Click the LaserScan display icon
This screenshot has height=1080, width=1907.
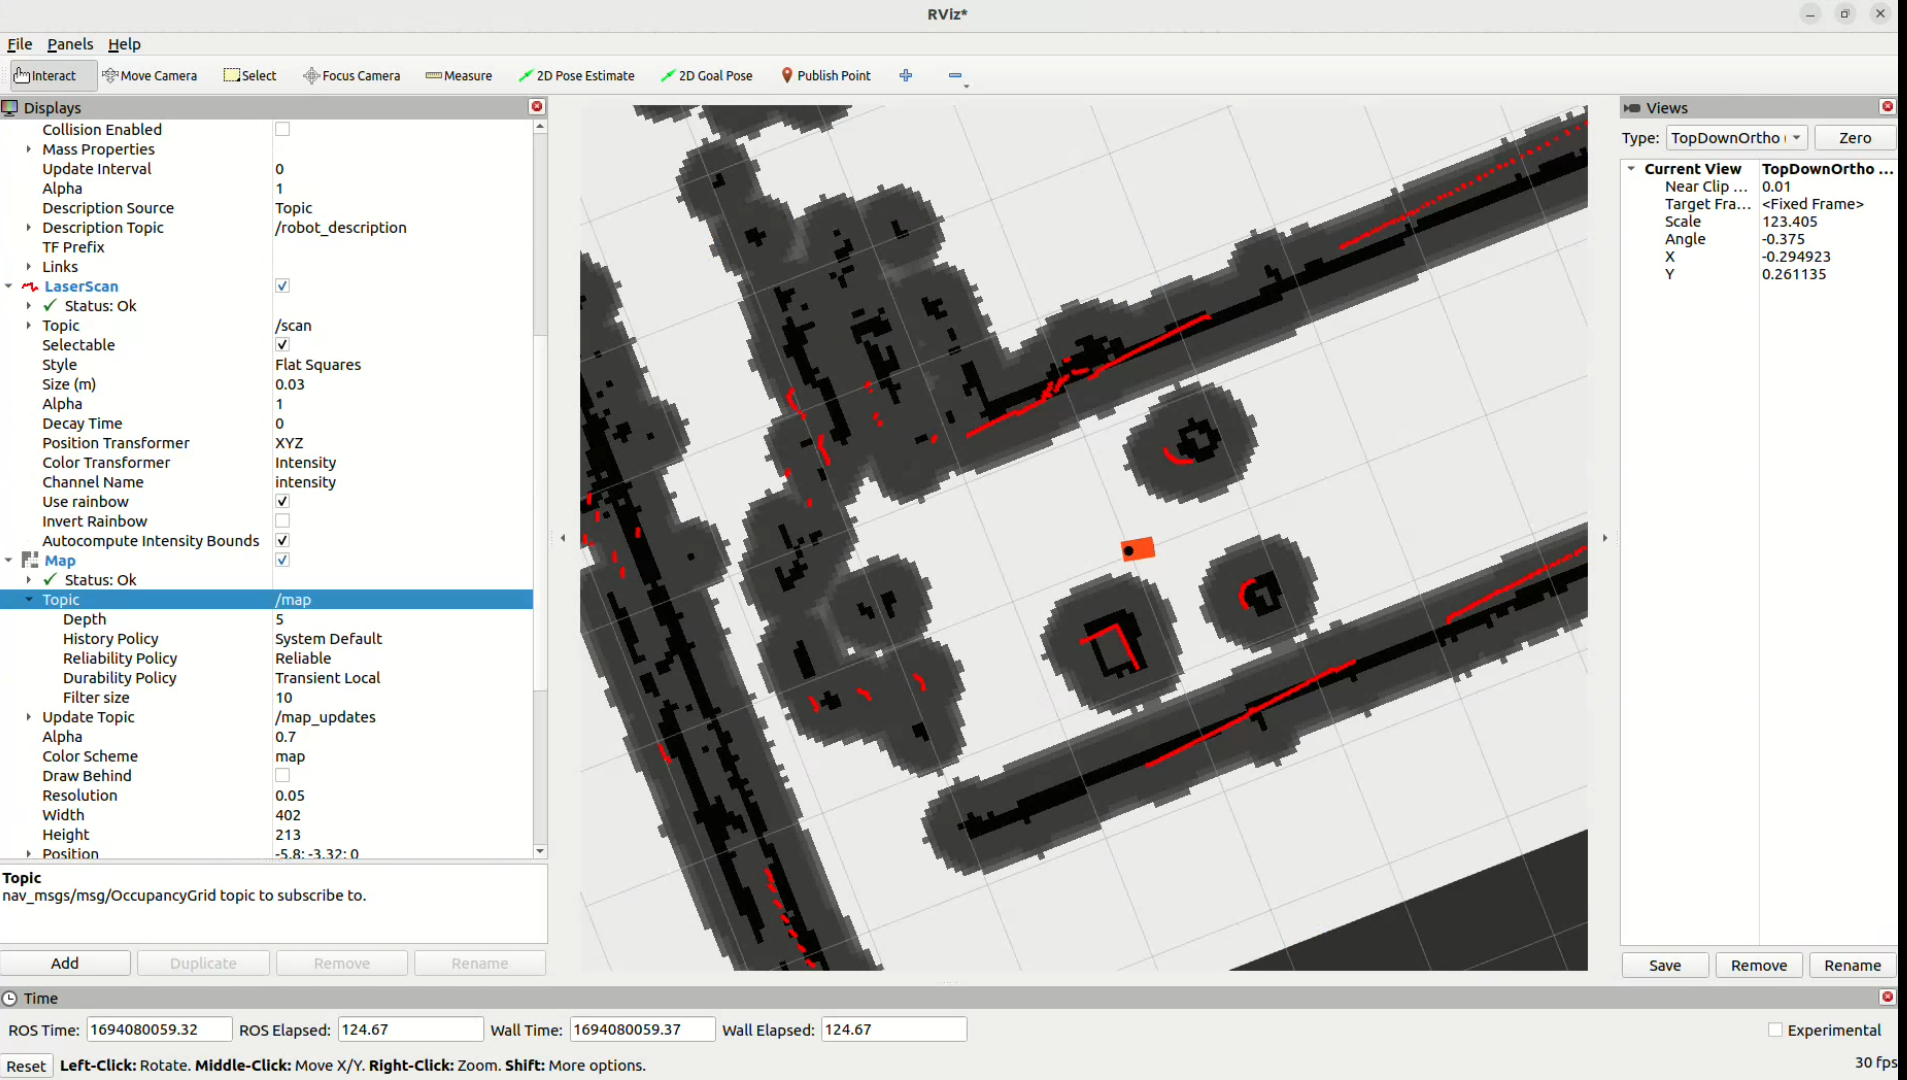click(30, 286)
